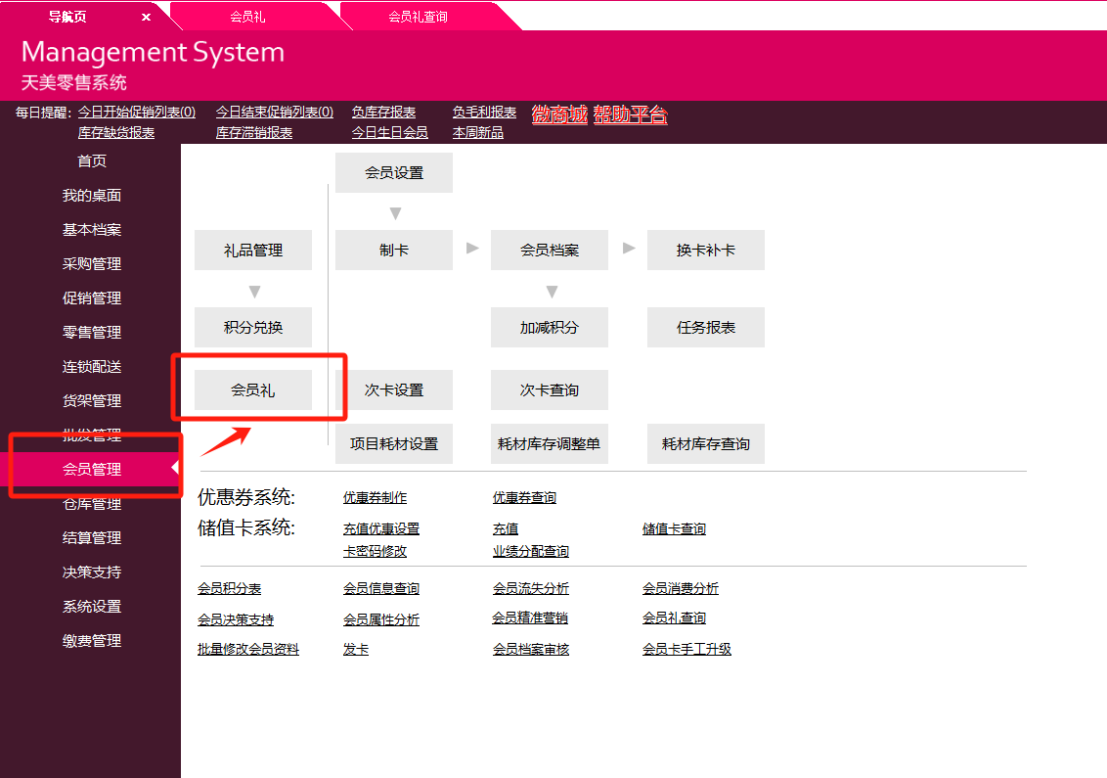1107x778 pixels.
Task: Open the 帮助平台 link
Action: 630,114
